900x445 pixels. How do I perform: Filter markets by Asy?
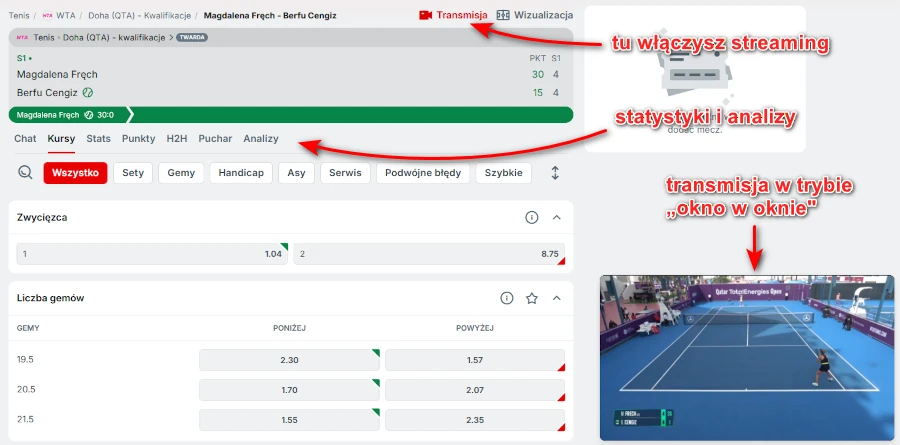click(296, 173)
